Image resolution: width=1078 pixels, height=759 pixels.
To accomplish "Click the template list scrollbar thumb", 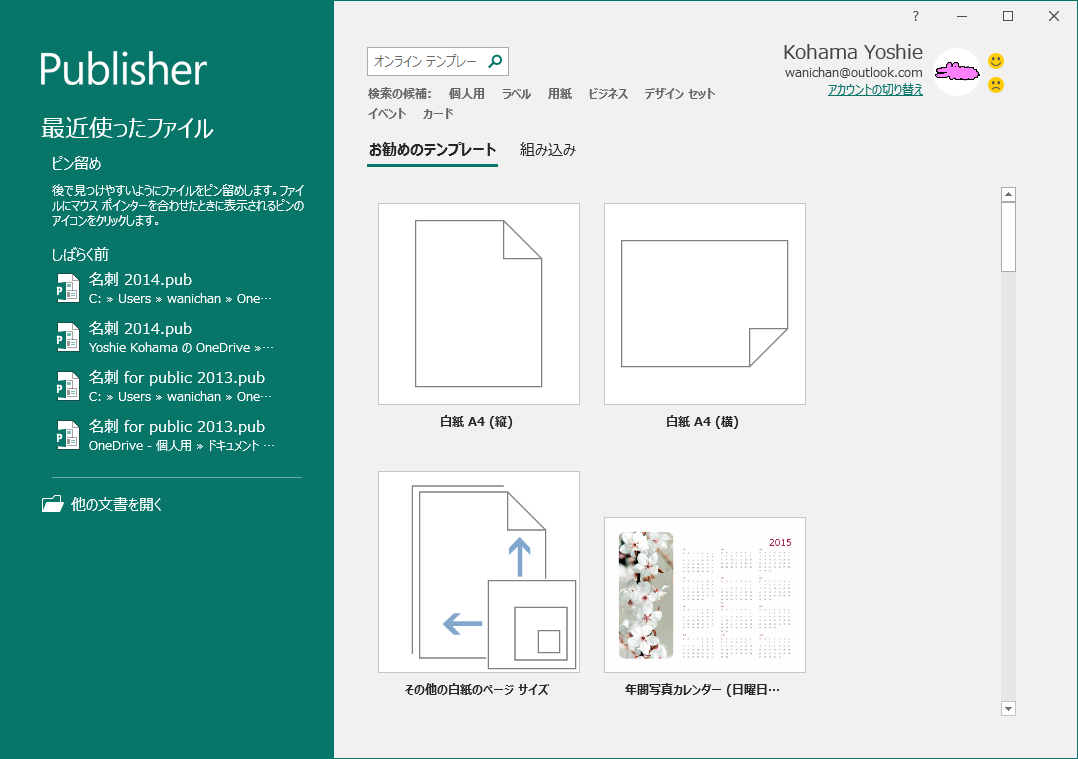I will (1008, 236).
